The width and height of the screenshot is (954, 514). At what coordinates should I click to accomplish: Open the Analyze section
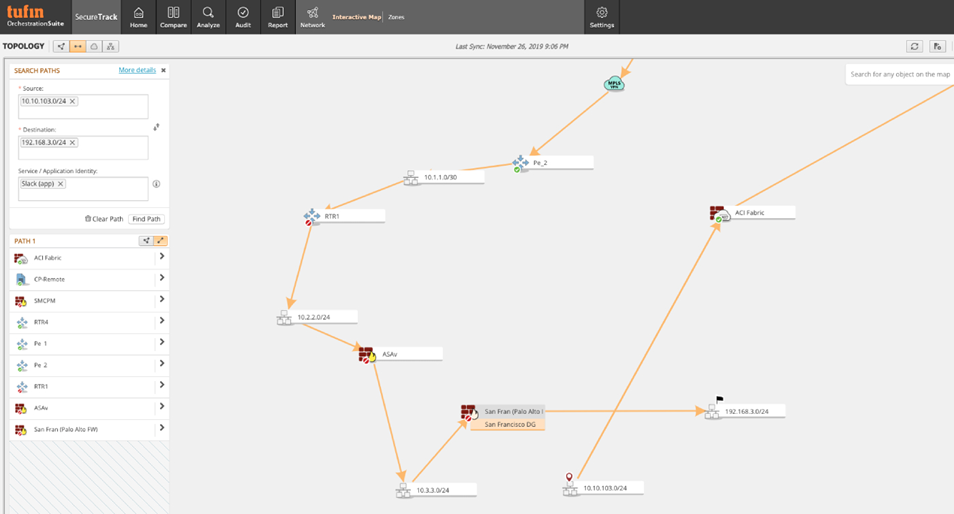[x=208, y=17]
